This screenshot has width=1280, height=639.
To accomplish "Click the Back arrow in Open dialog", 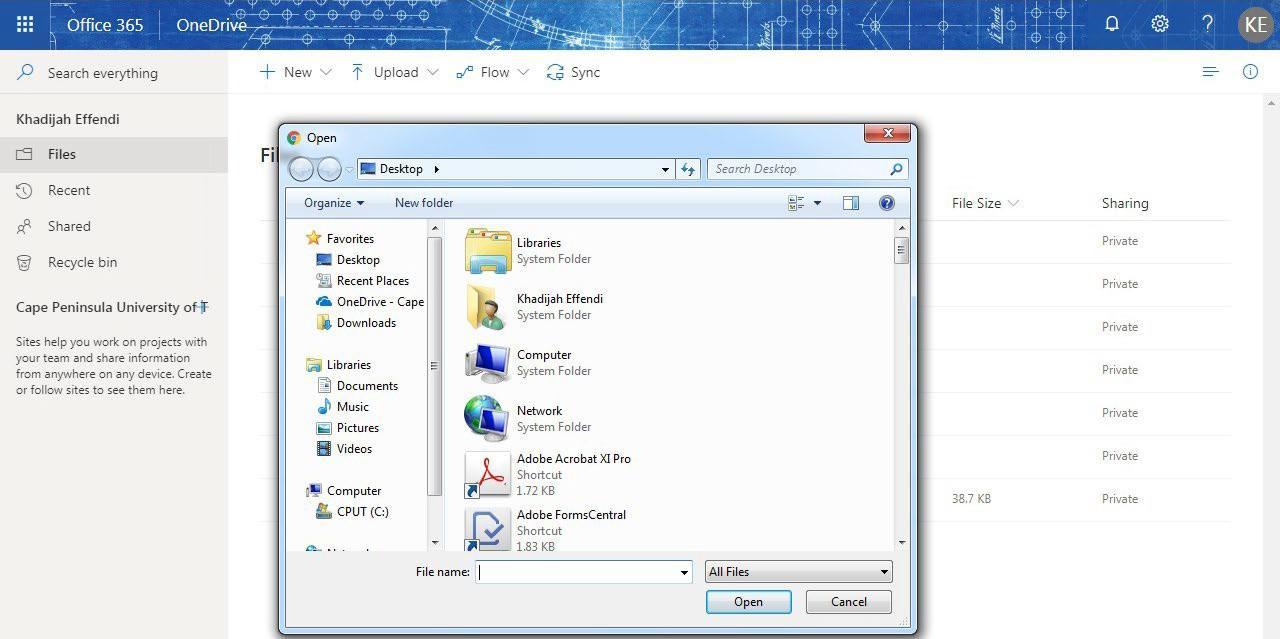I will coord(301,169).
